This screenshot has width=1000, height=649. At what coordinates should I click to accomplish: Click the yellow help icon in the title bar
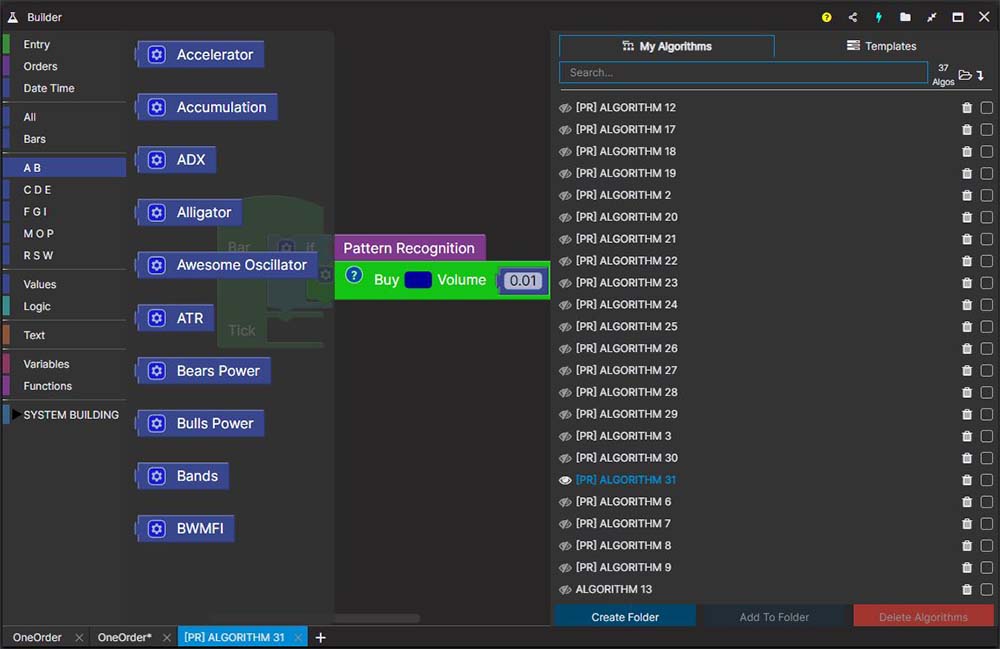coord(826,17)
